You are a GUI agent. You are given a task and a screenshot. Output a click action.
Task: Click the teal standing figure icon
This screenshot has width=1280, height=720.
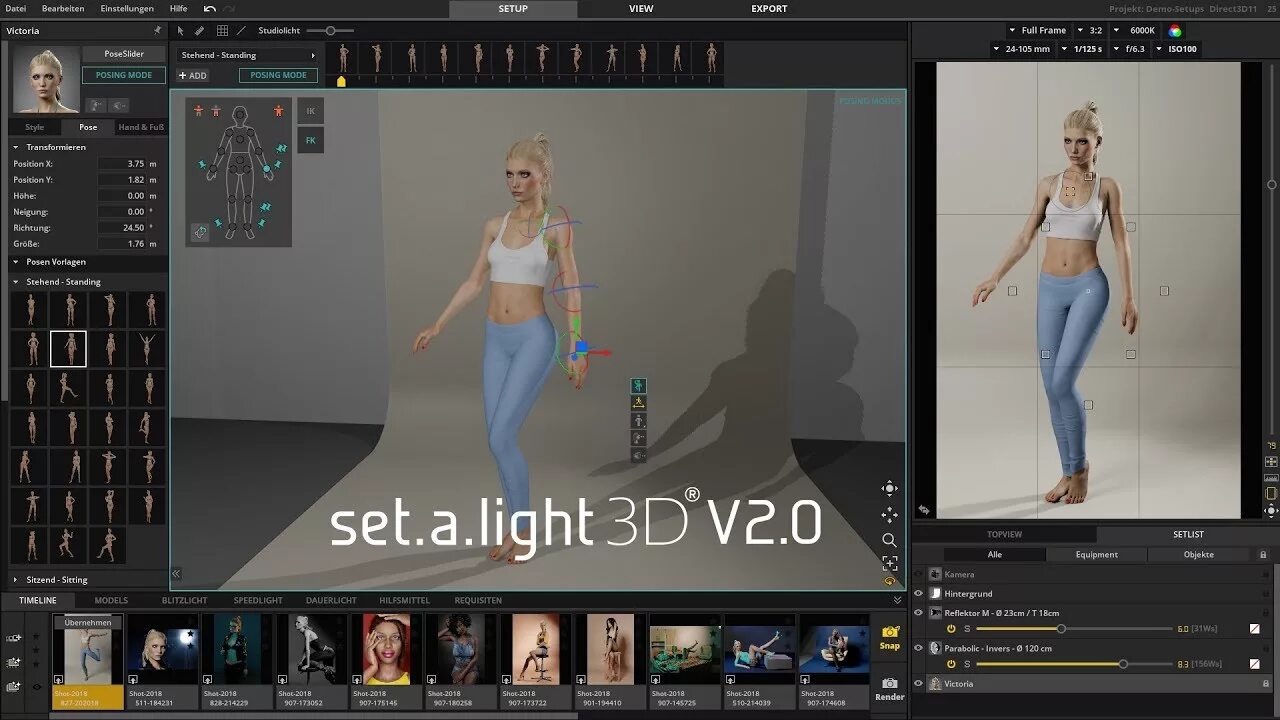(x=638, y=385)
